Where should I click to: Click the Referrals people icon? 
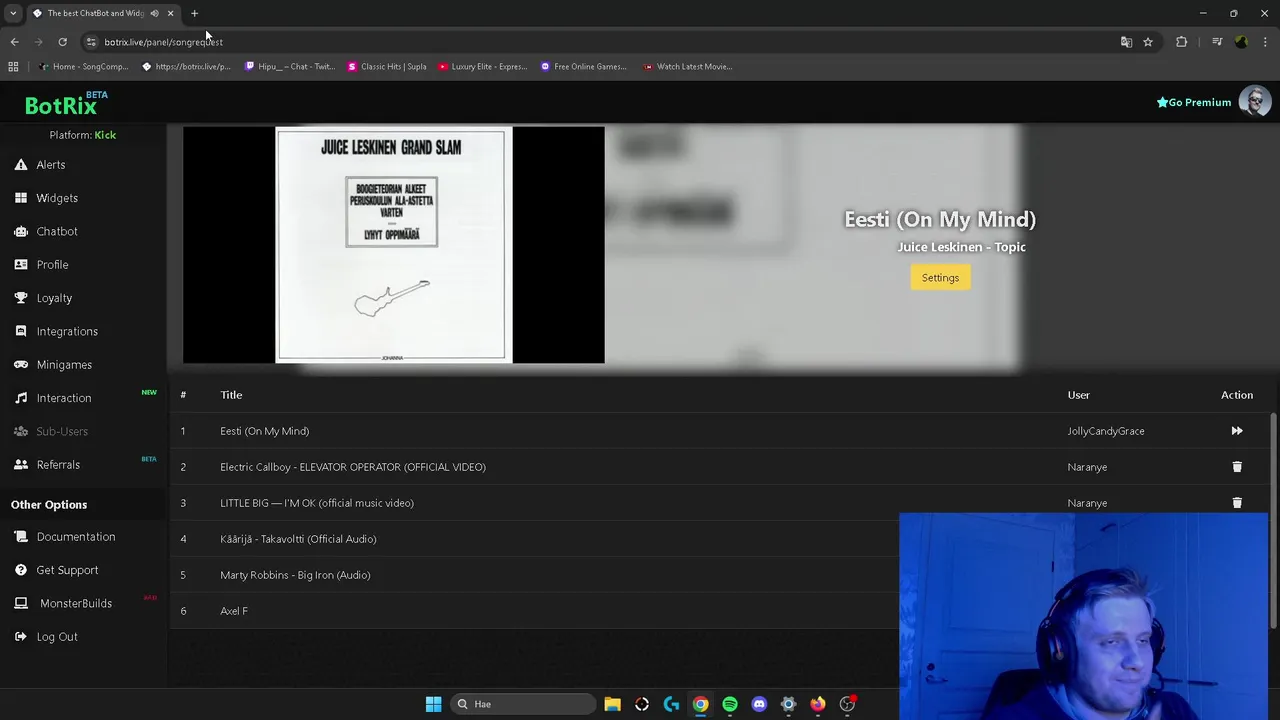[21, 465]
